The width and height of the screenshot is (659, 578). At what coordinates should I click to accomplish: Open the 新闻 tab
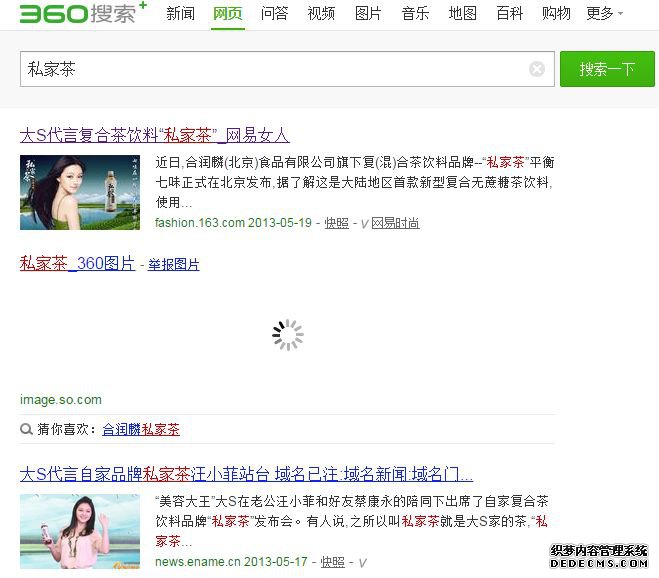(x=180, y=13)
